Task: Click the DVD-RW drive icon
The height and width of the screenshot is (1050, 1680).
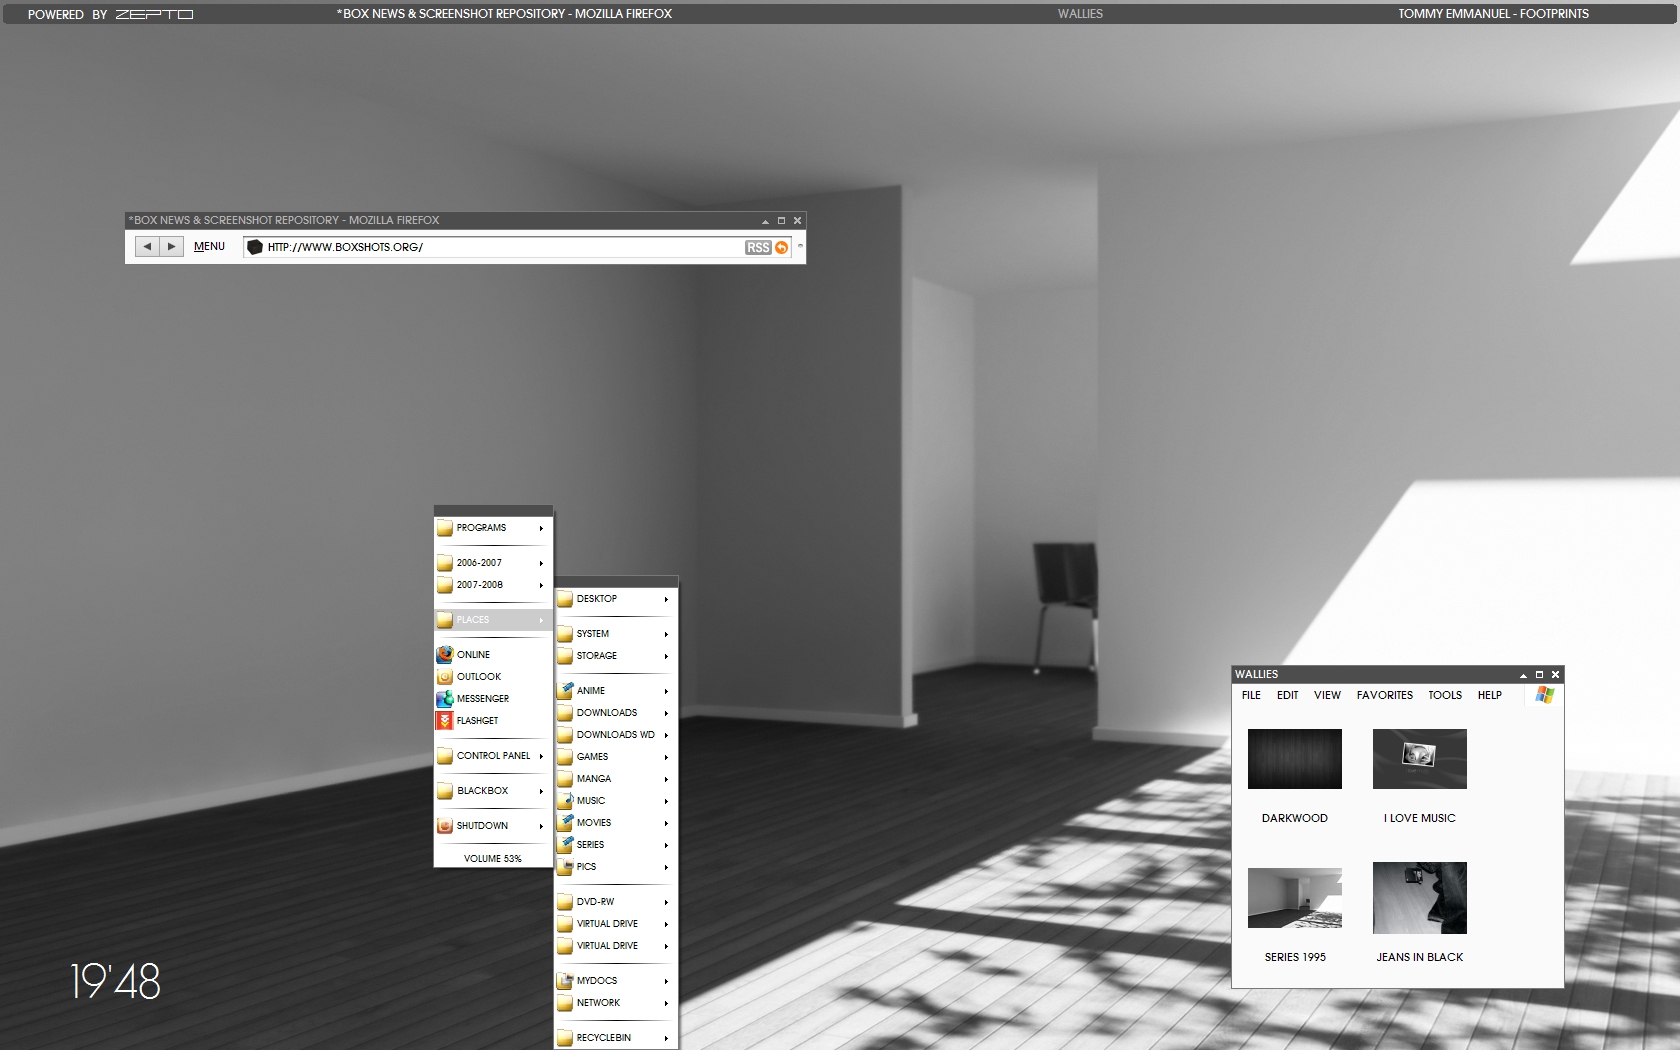Action: click(565, 901)
